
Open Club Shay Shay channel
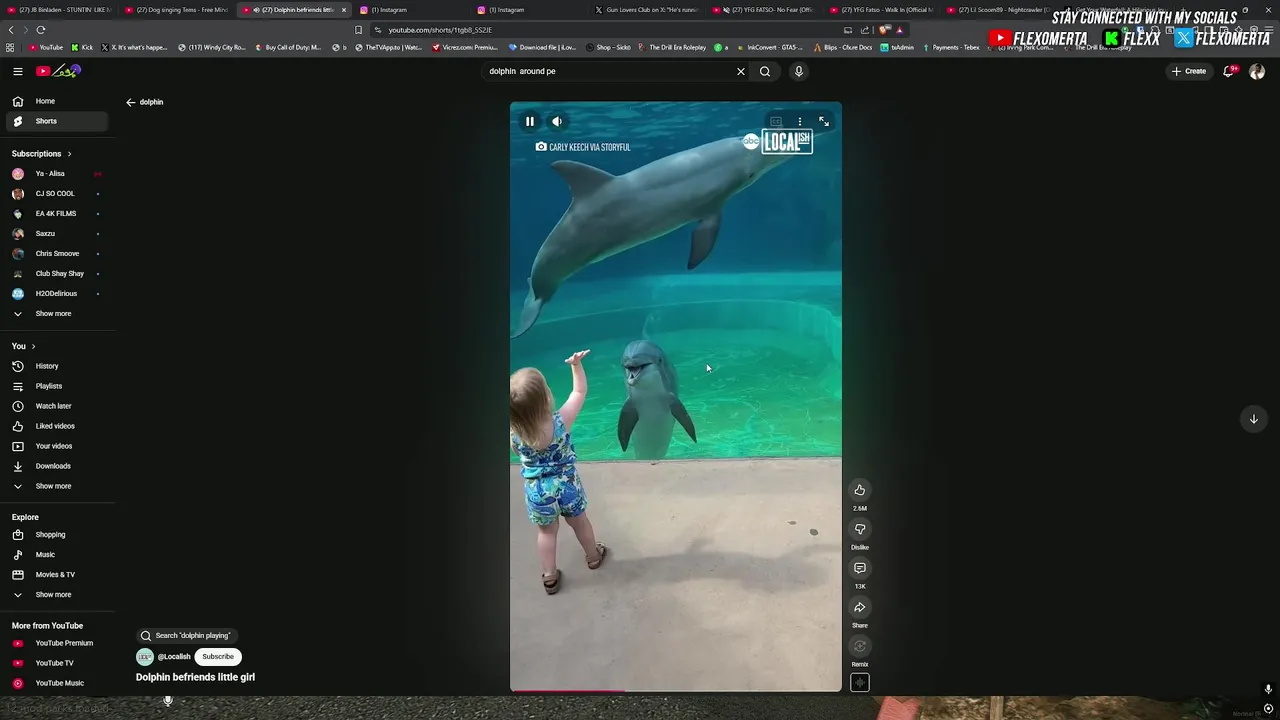coord(57,274)
